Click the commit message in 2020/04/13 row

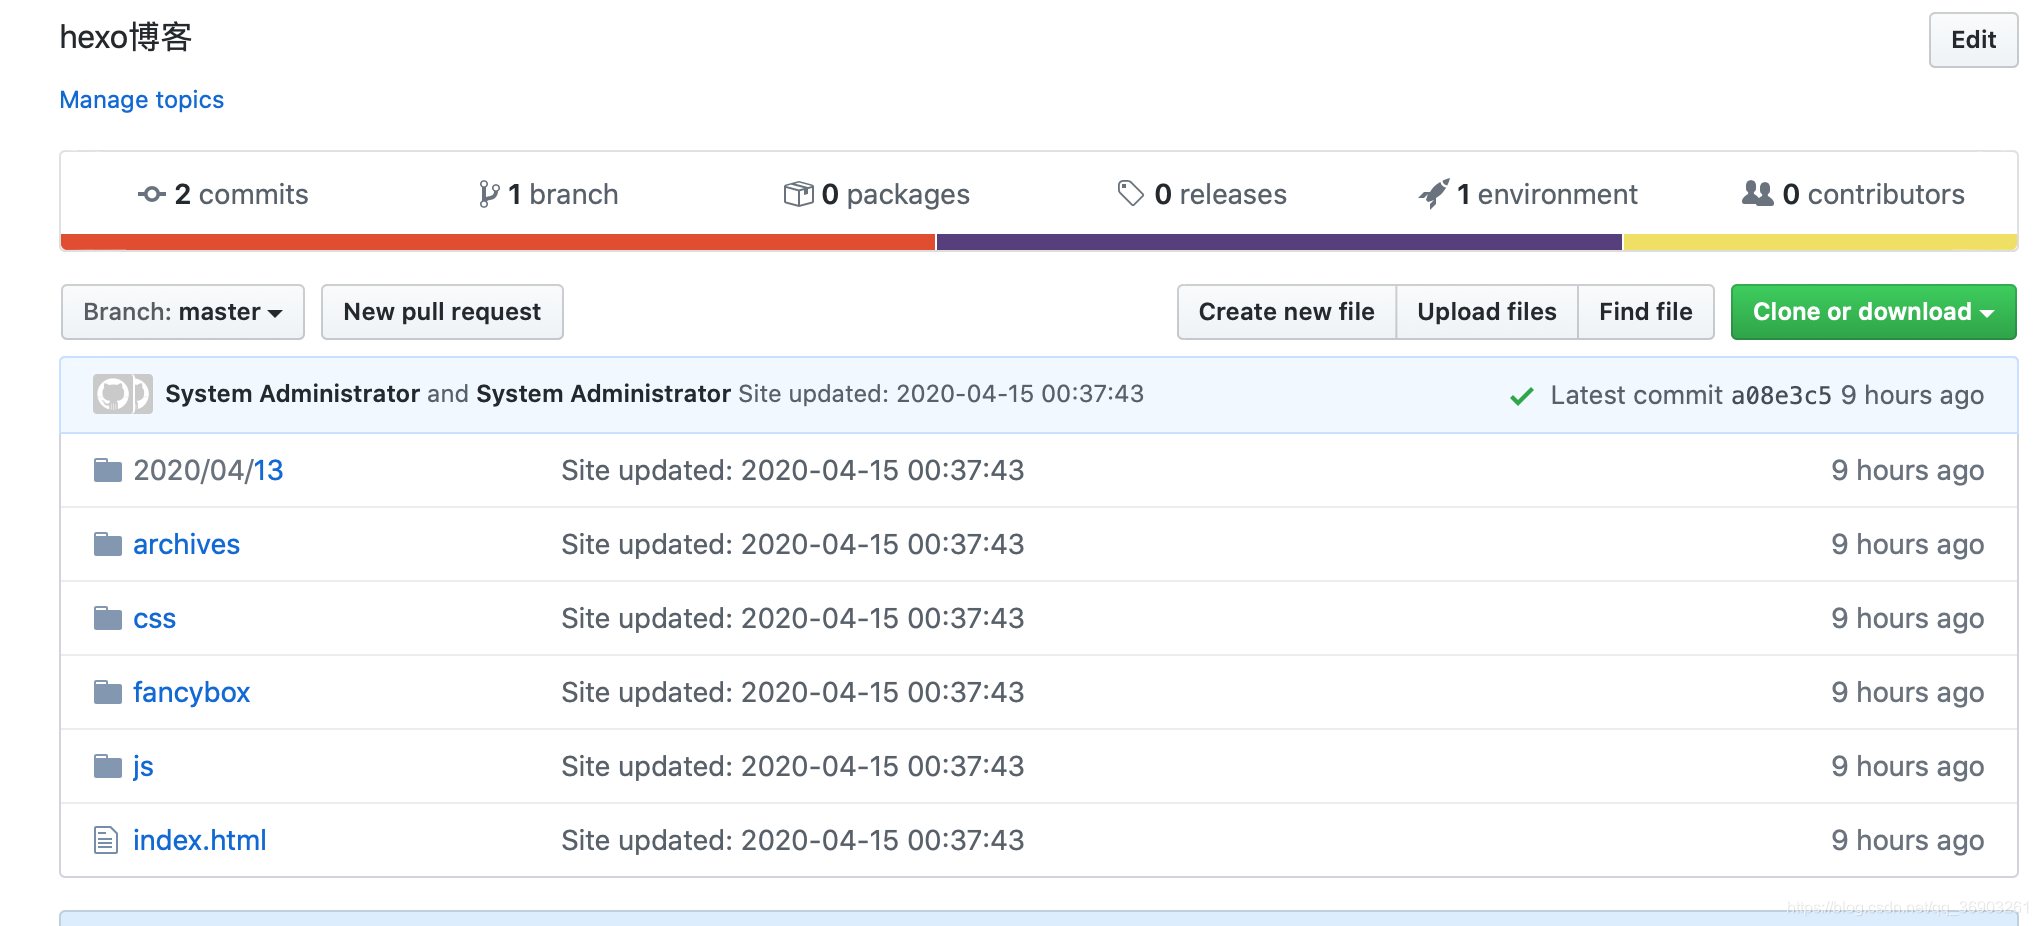coord(793,470)
